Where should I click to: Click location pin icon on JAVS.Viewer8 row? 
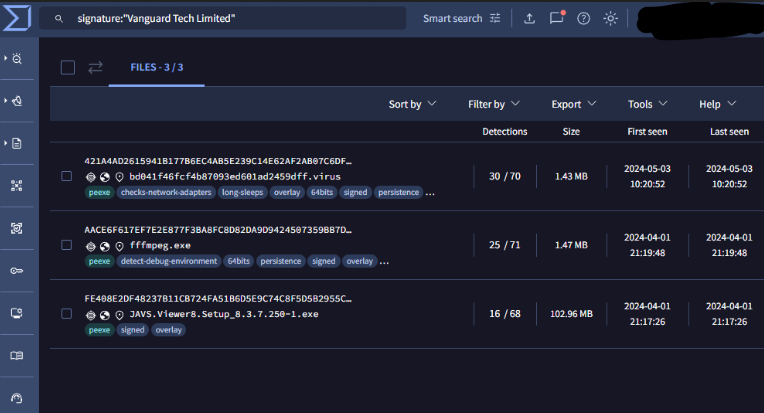[x=119, y=315]
